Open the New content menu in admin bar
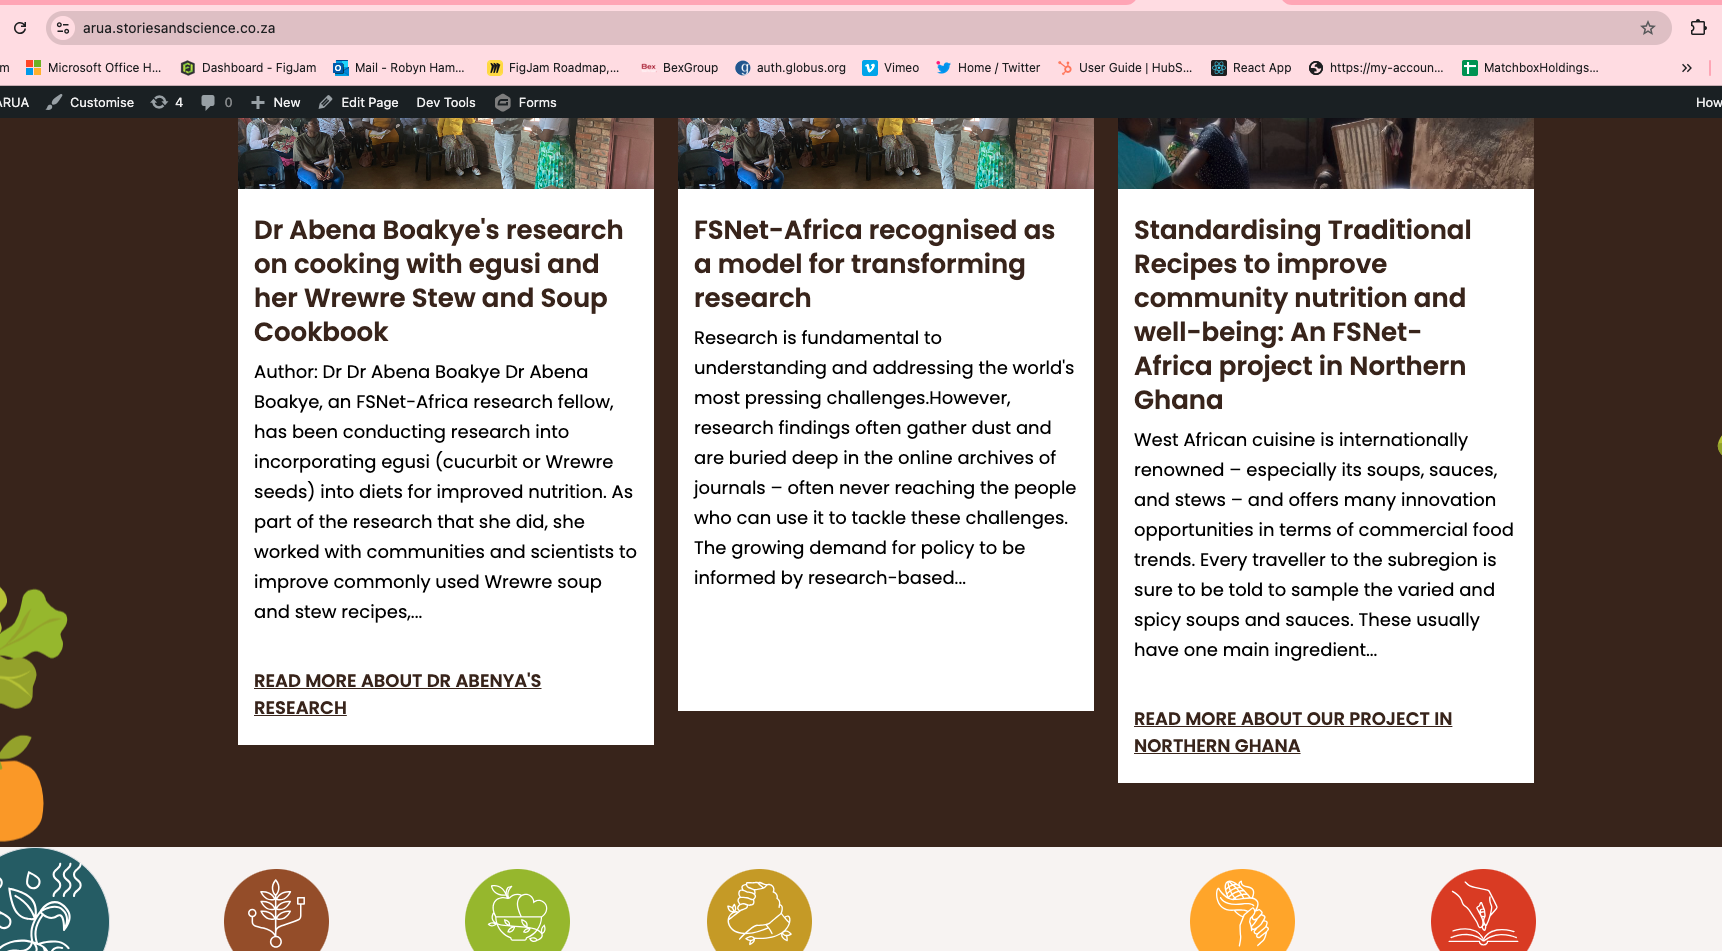Viewport: 1722px width, 951px height. pyautogui.click(x=276, y=102)
